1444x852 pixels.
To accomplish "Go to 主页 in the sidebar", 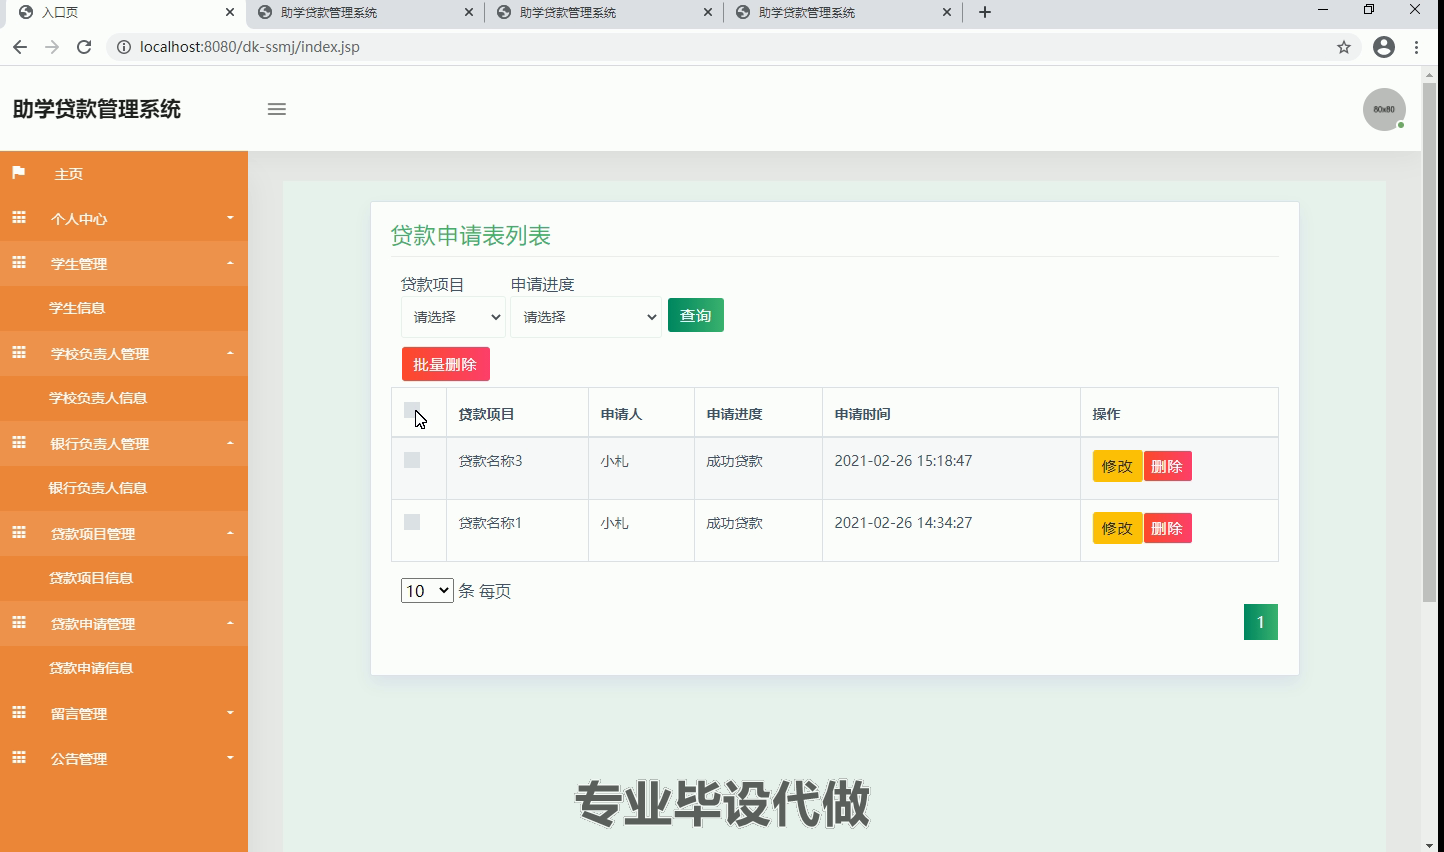I will pos(124,173).
